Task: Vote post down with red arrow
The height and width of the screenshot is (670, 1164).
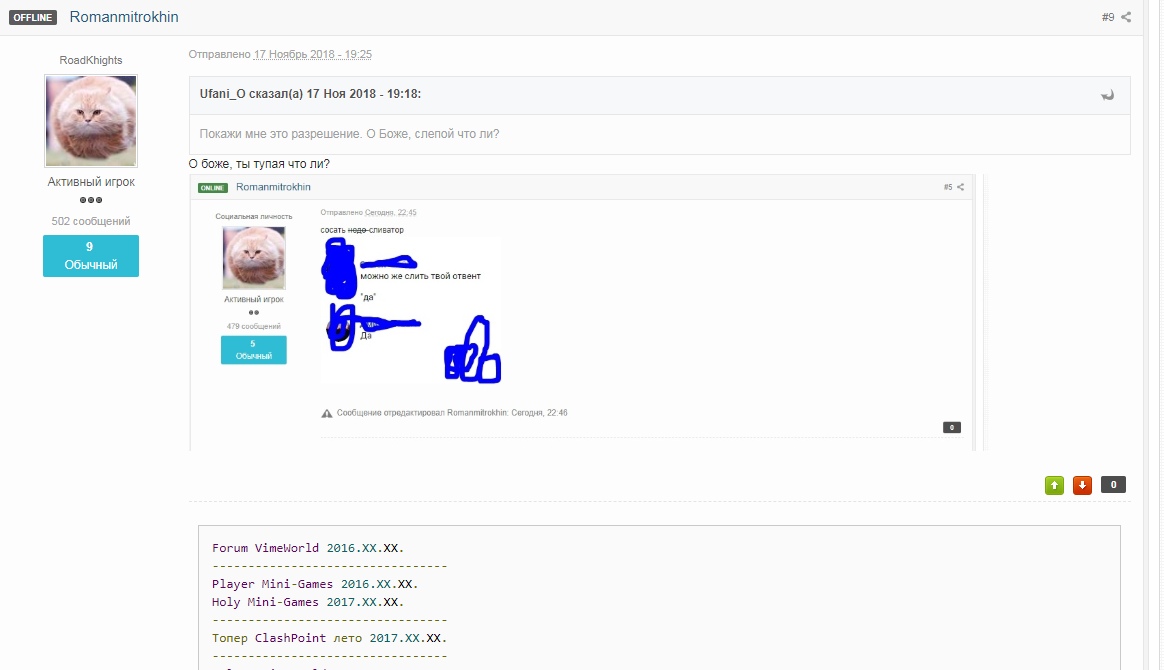Action: click(x=1082, y=485)
